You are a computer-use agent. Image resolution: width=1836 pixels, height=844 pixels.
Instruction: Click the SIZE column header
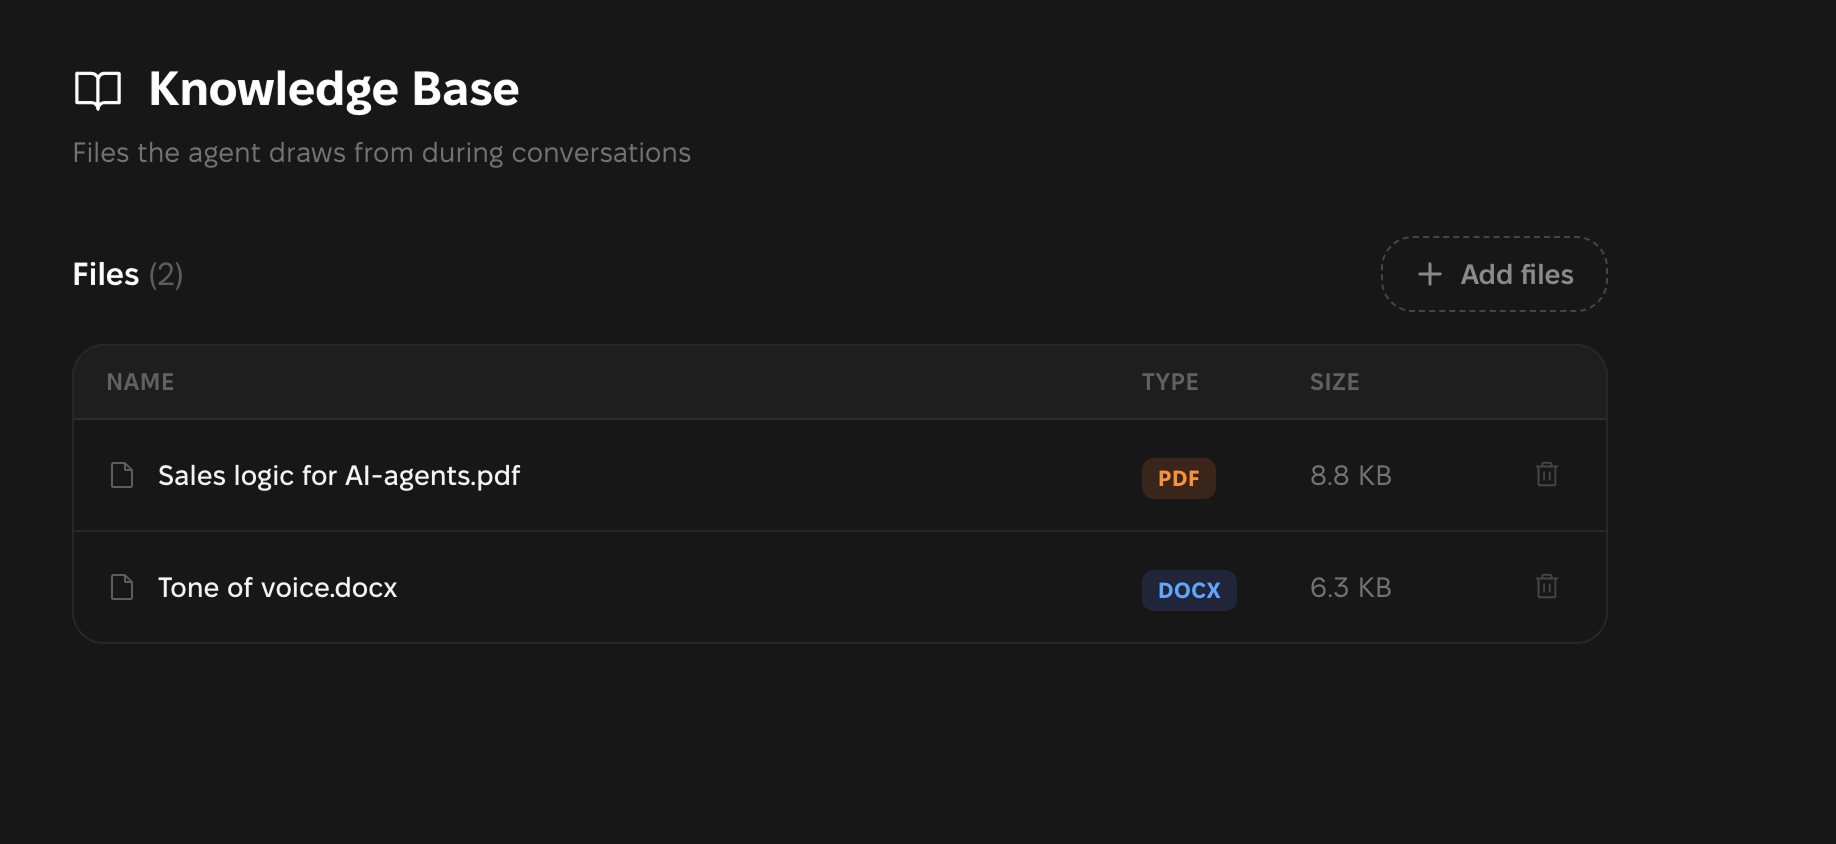tap(1334, 382)
